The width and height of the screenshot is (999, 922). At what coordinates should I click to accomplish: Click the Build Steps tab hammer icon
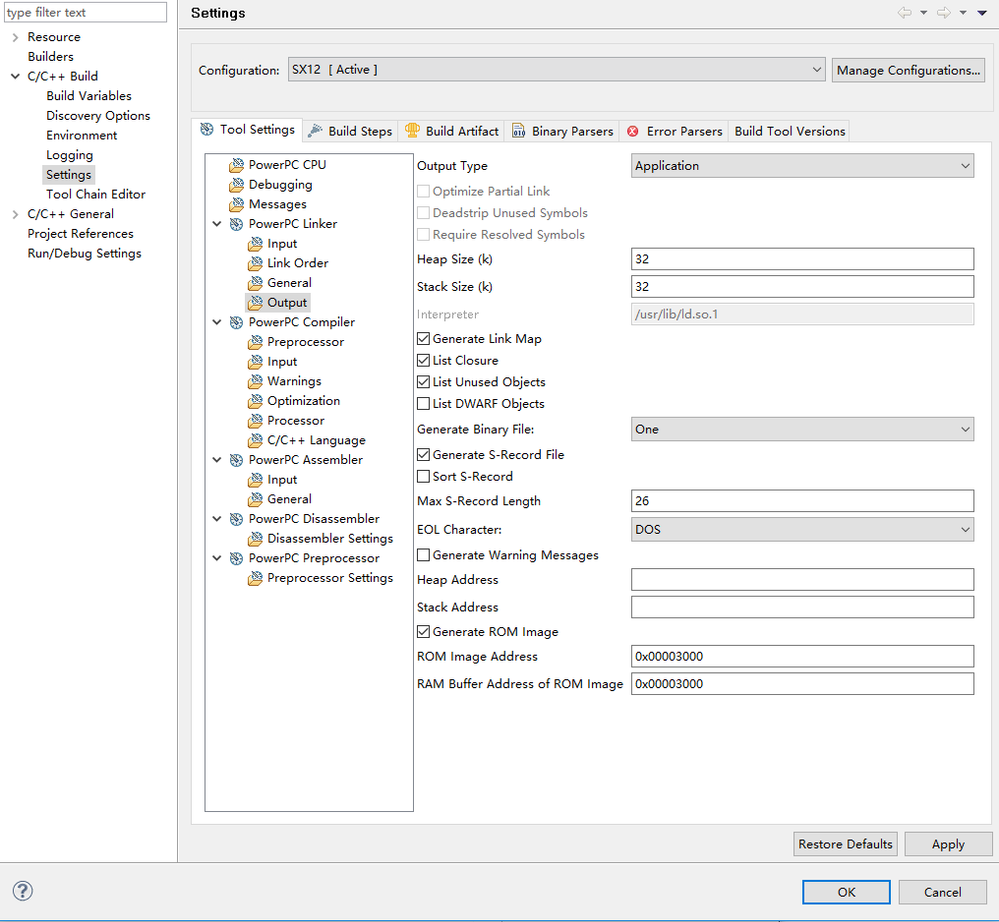pyautogui.click(x=315, y=131)
